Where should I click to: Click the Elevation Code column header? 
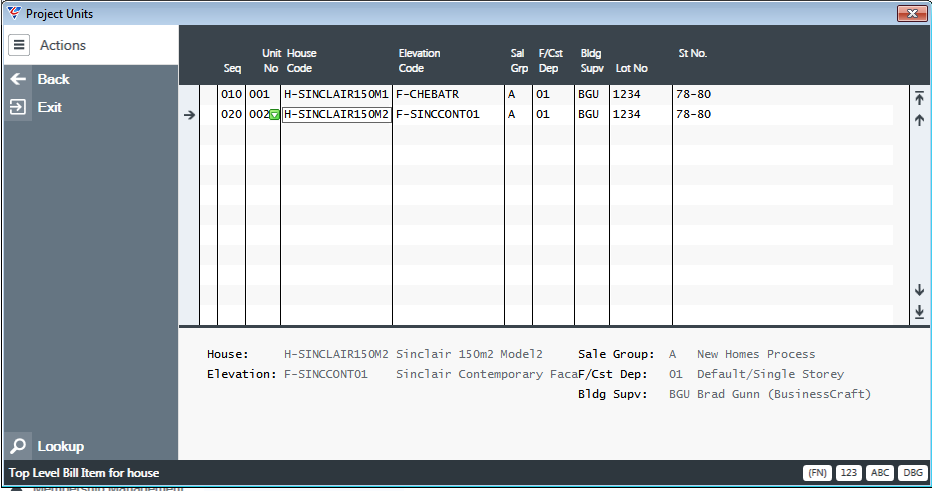(x=419, y=61)
